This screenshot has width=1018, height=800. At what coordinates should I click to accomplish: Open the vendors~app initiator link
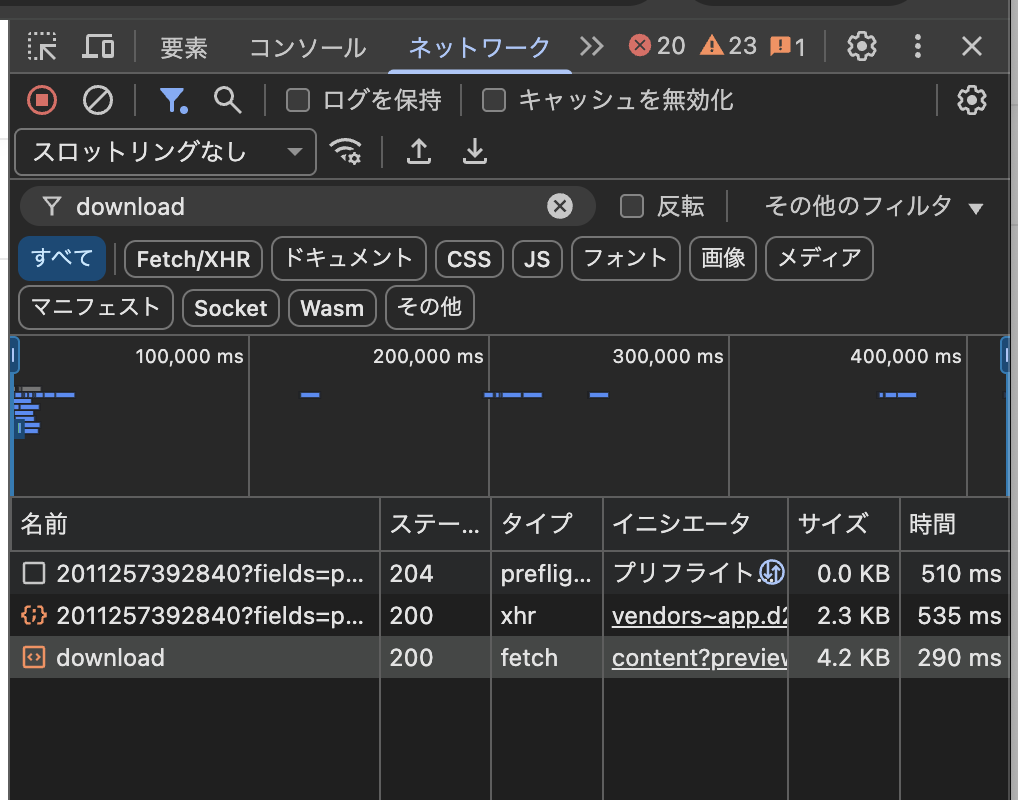(699, 616)
